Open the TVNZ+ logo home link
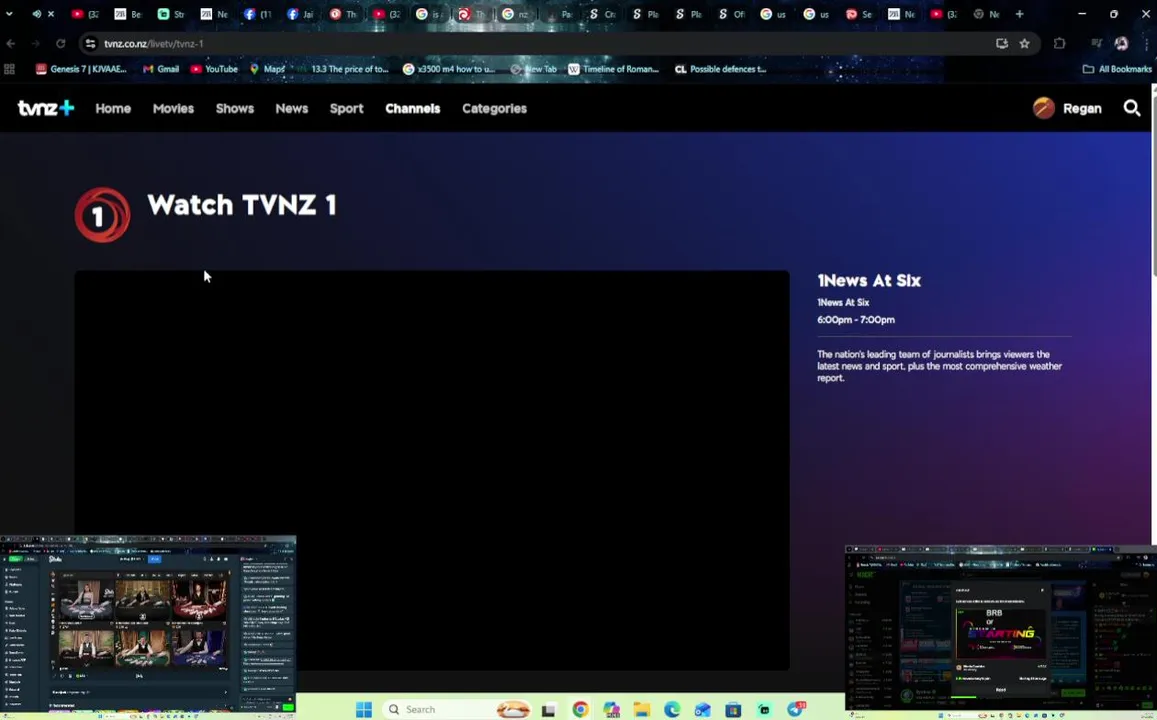Image resolution: width=1157 pixels, height=720 pixels. (46, 108)
